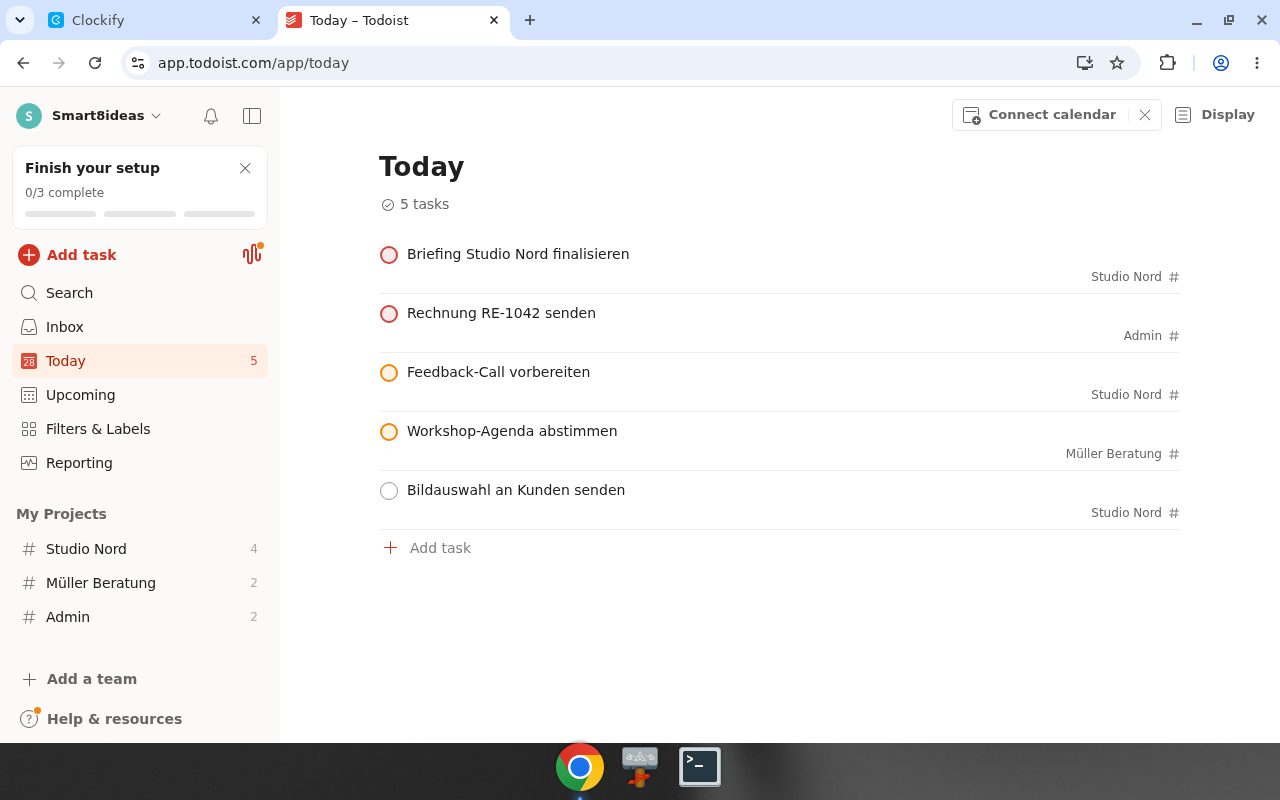Screen dimensions: 1280x800
Task: Open Help & resources
Action: tap(101, 719)
